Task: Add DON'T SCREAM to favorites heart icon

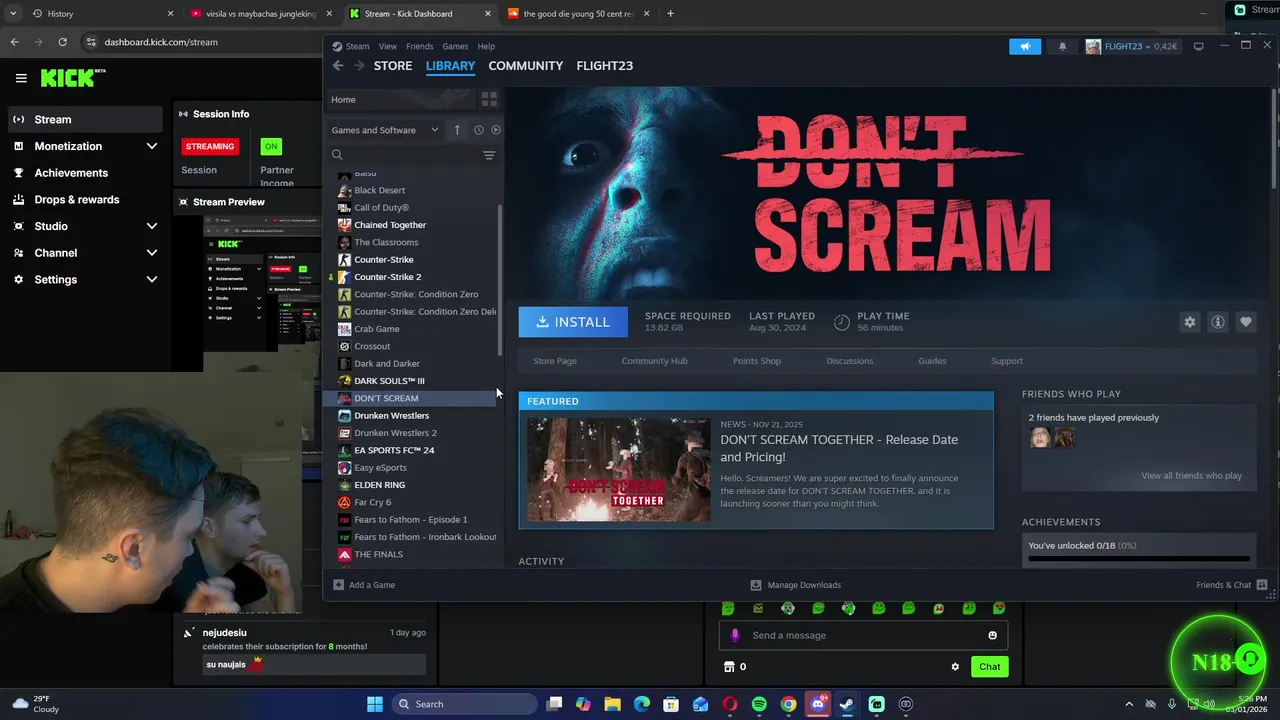Action: point(1245,322)
